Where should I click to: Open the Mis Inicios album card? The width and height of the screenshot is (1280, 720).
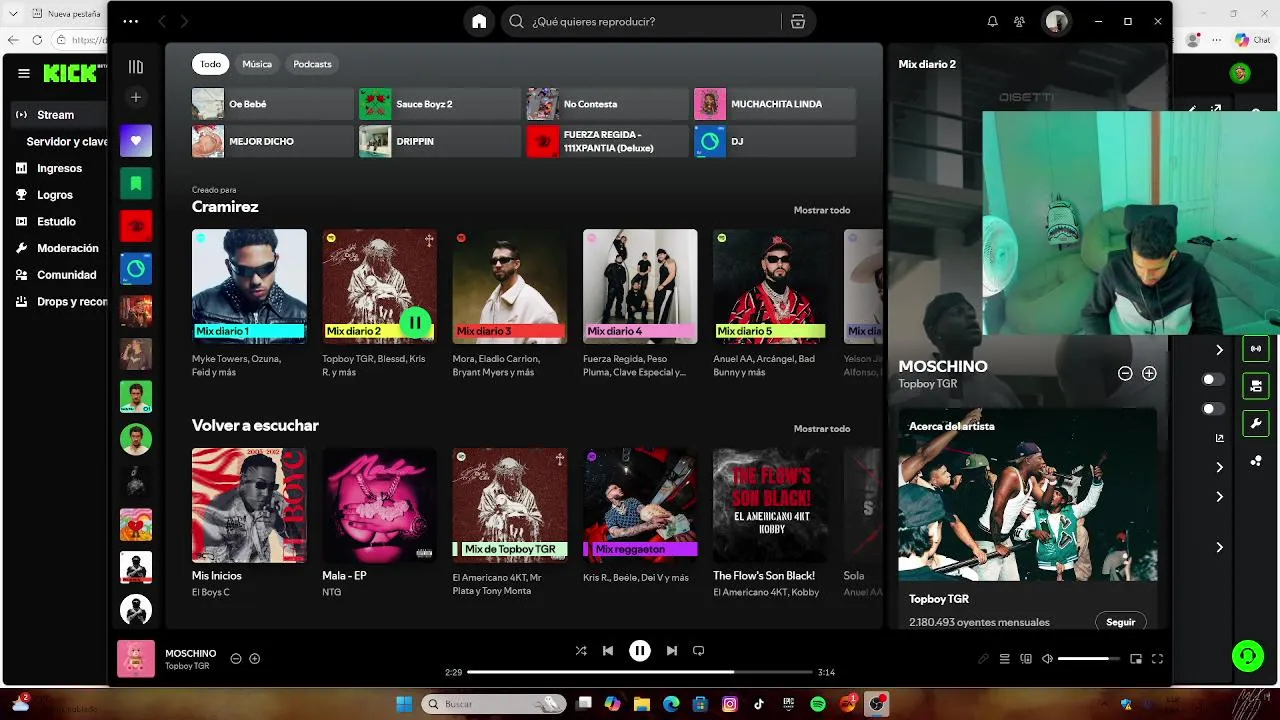(249, 523)
